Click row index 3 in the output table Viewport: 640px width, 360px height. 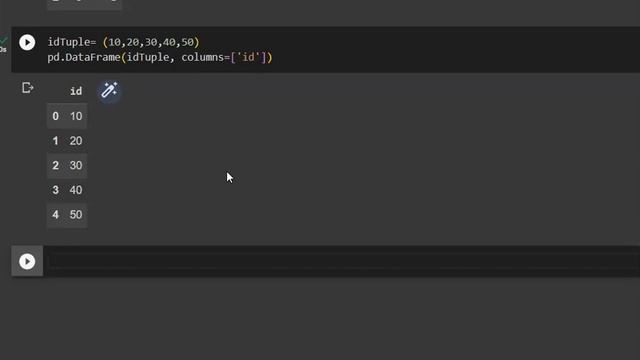[56, 190]
